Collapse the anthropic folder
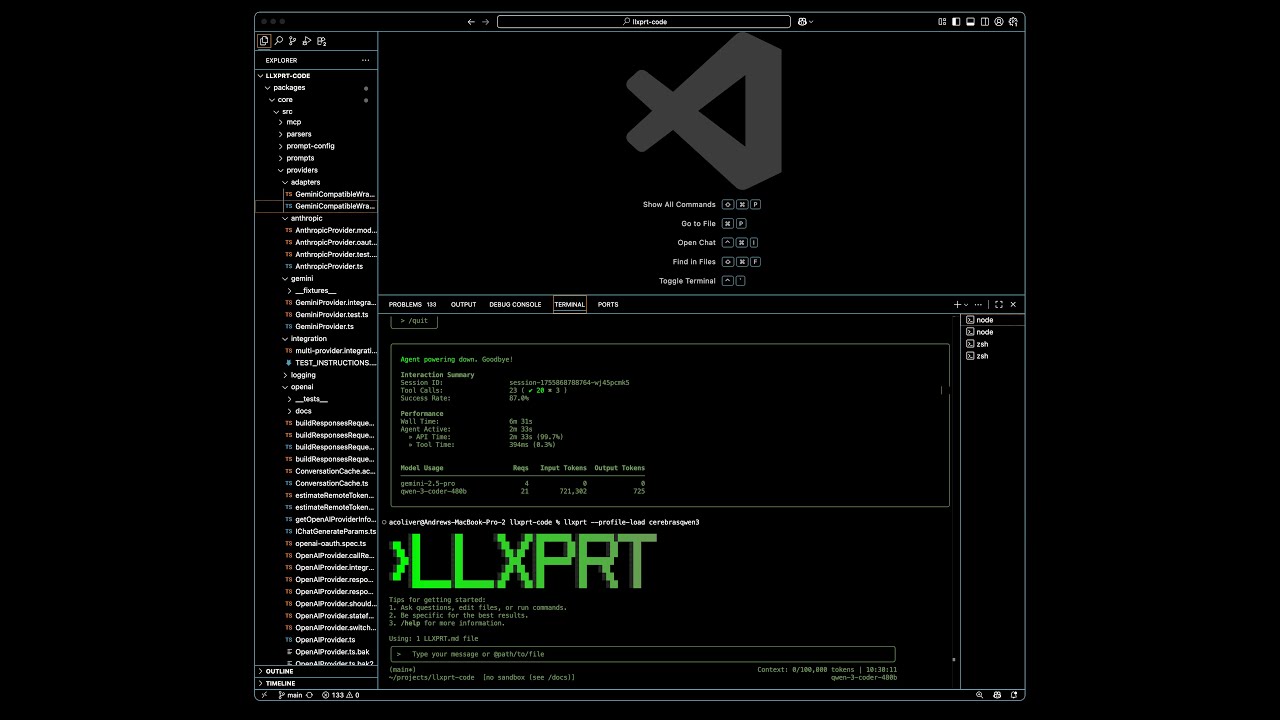The image size is (1280, 720). (316, 218)
